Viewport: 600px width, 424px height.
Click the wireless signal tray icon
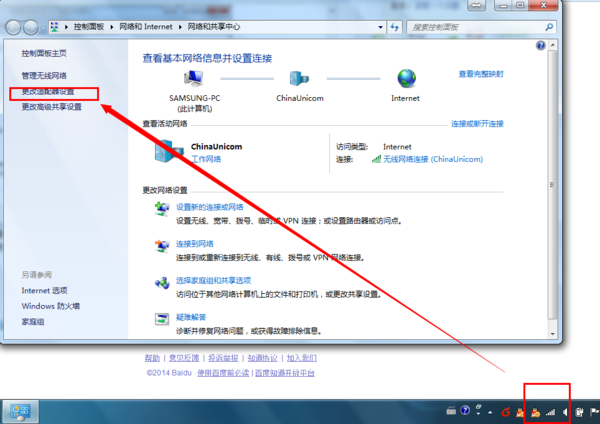tap(549, 411)
